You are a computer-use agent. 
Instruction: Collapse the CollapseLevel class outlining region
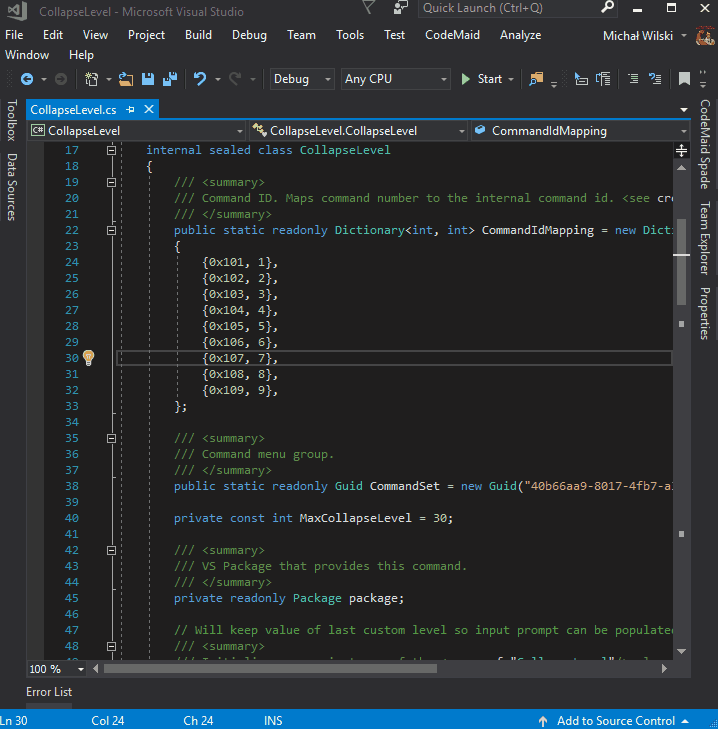[112, 150]
